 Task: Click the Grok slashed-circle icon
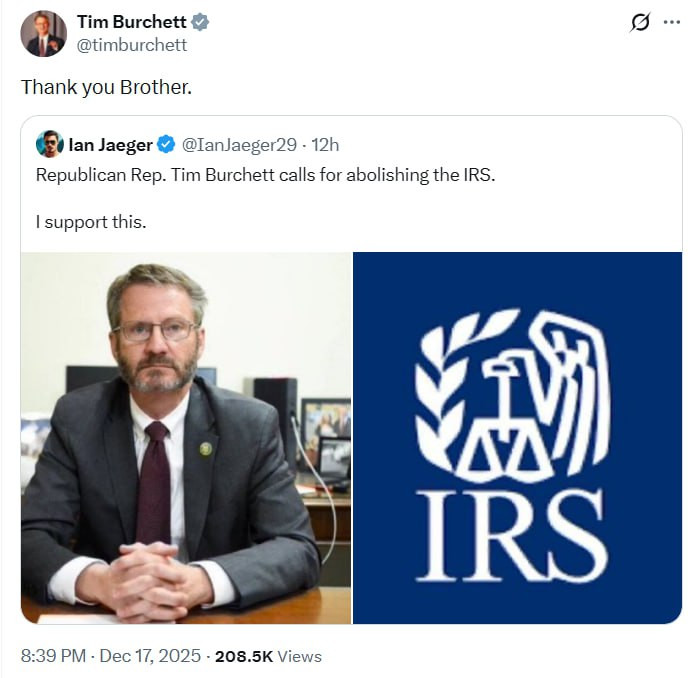tap(640, 22)
